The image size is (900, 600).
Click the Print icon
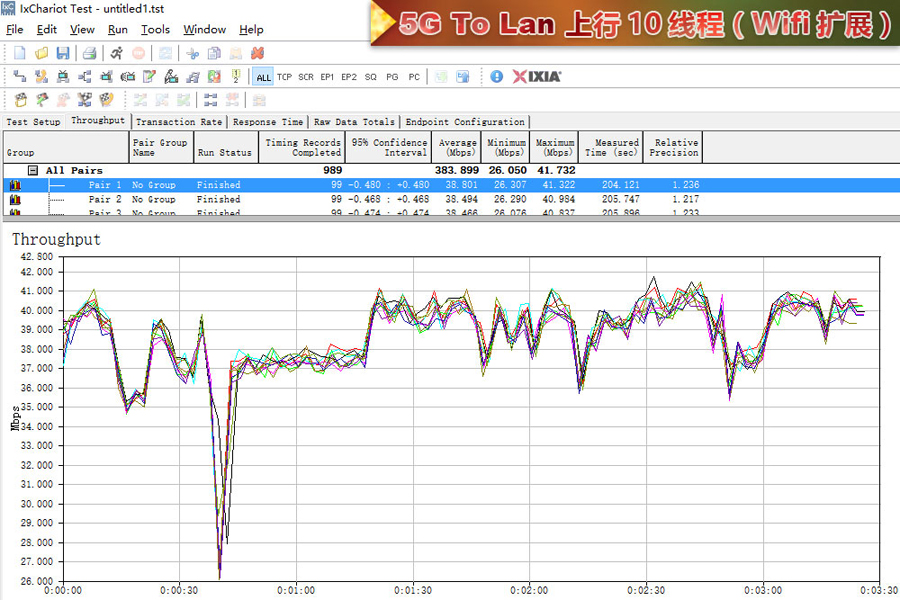click(x=89, y=53)
